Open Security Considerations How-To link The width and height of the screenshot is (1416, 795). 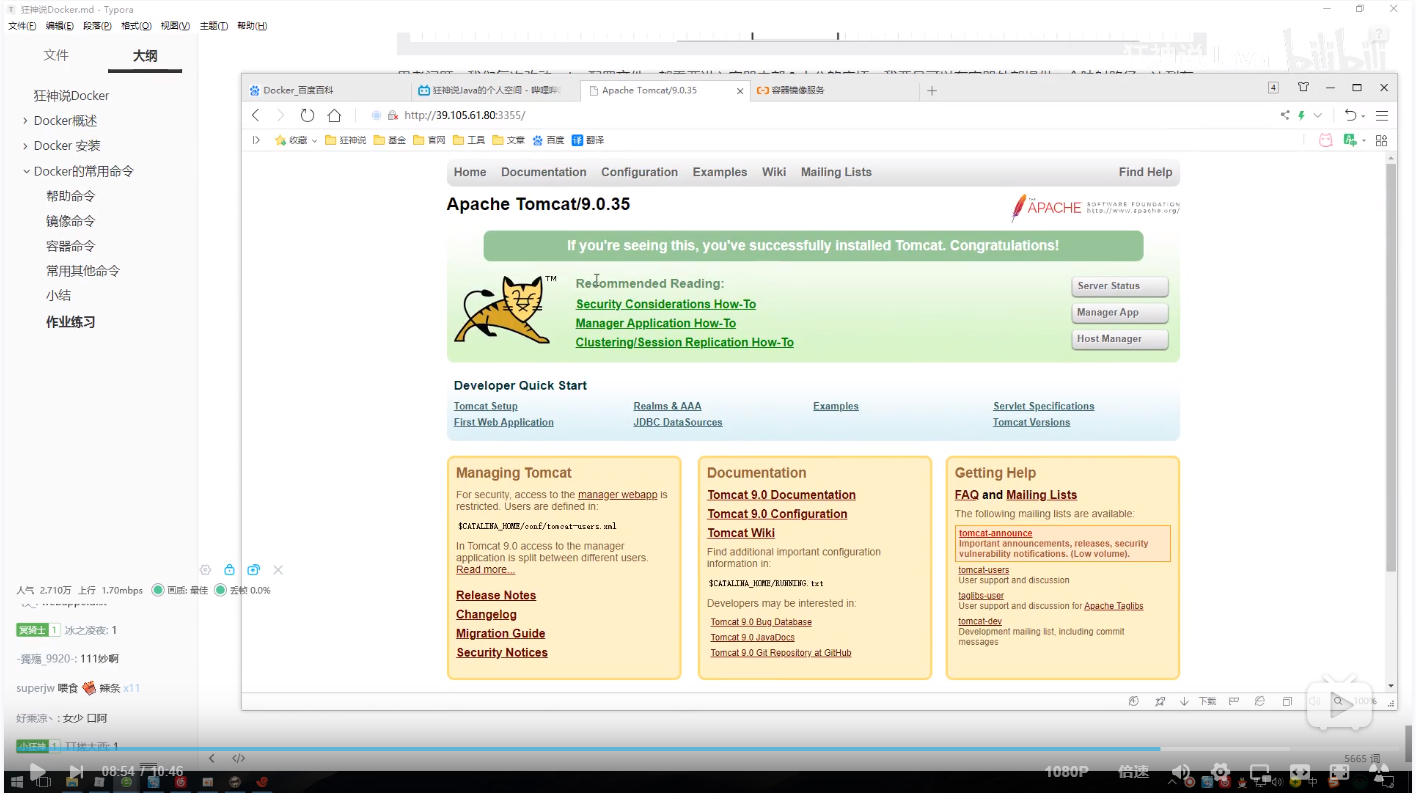coord(666,304)
